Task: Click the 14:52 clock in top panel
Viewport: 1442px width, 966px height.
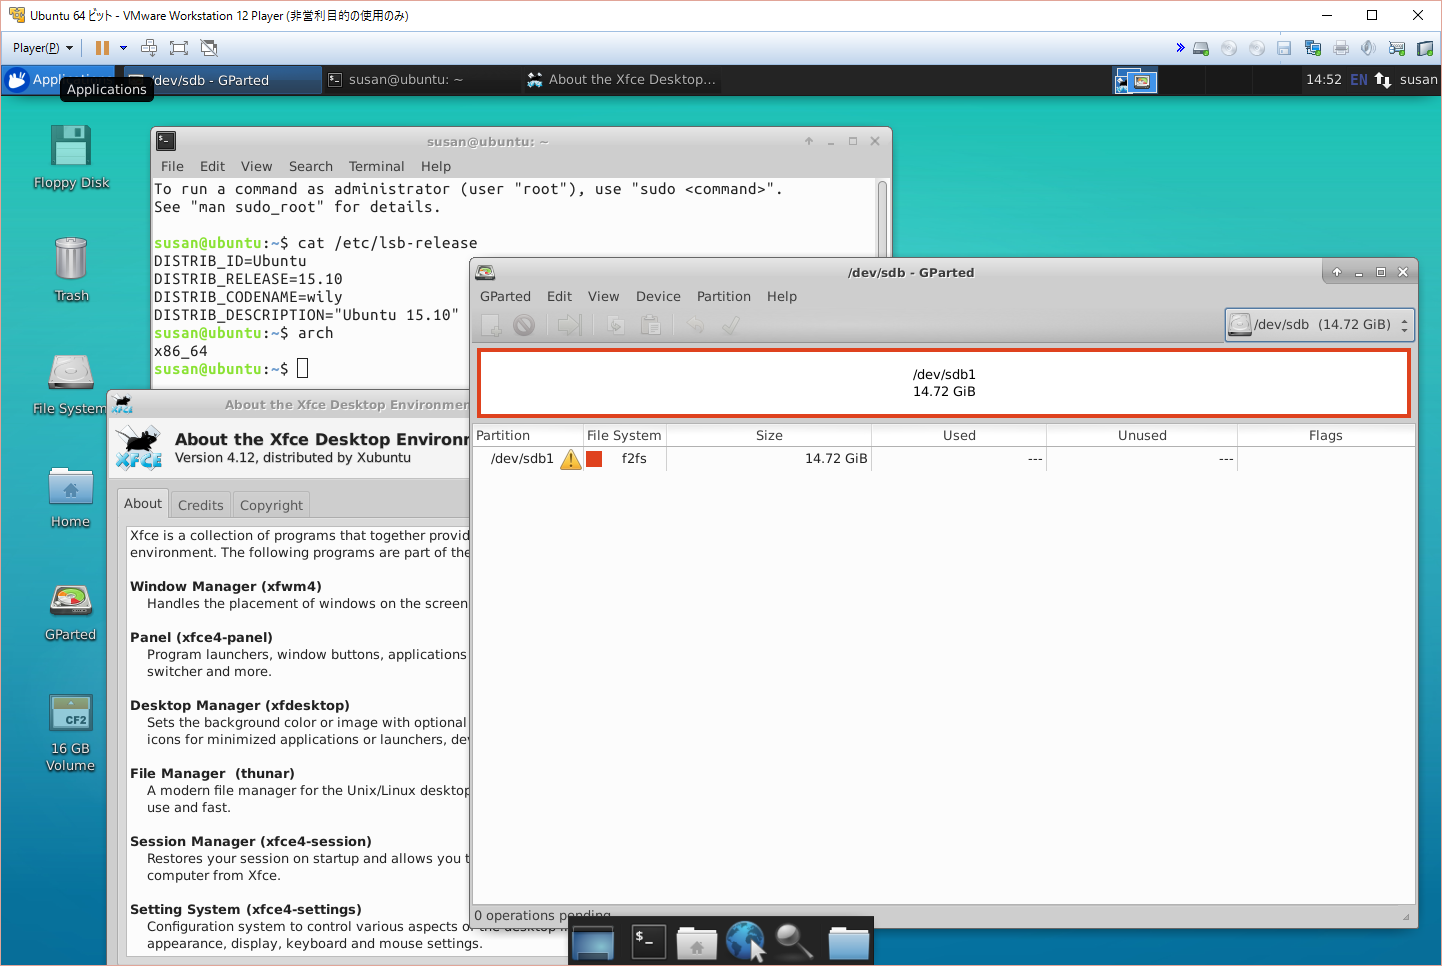Action: coord(1323,80)
